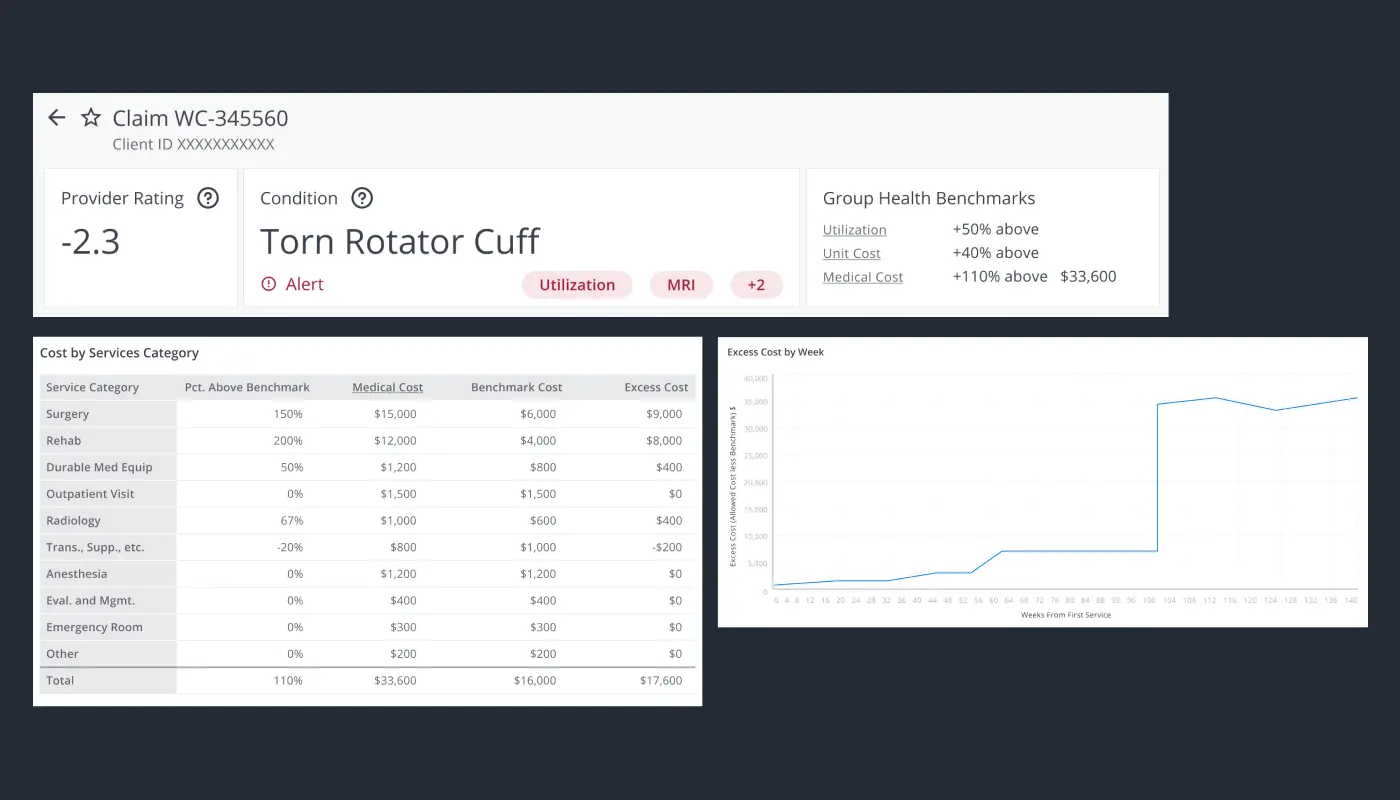Click the back arrow to return

tap(57, 117)
